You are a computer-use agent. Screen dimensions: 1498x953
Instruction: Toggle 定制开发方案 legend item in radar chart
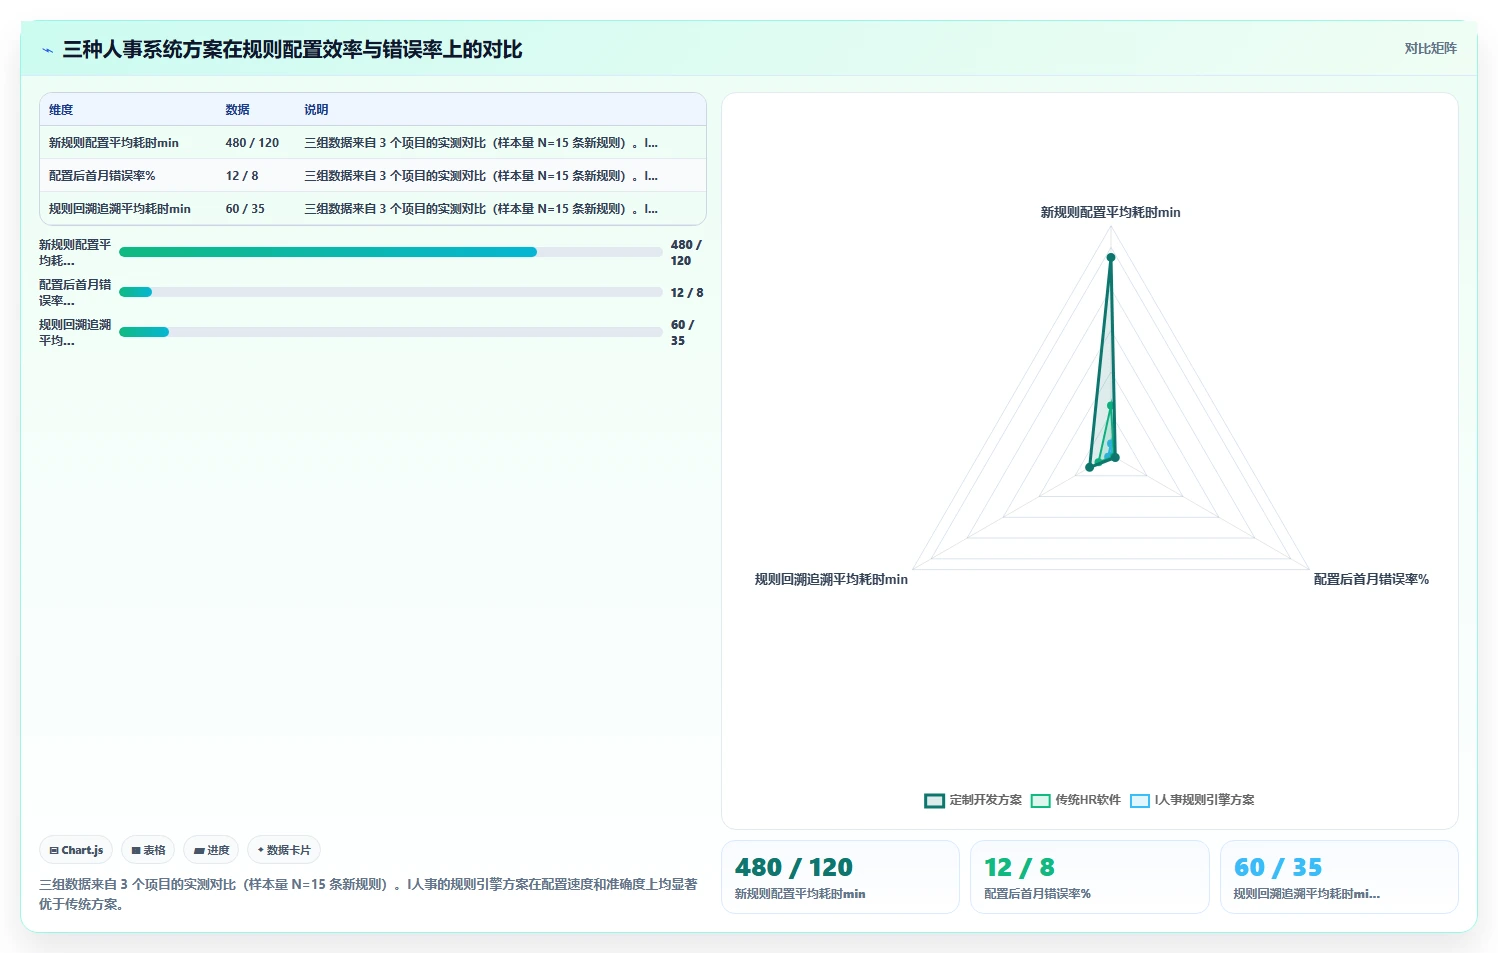(x=974, y=800)
